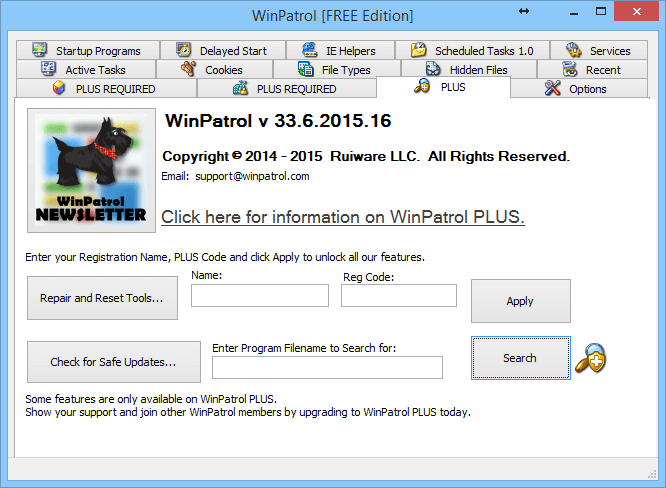Click Check for Safe Updates button
Screen dimensions: 666x488
[x=114, y=362]
